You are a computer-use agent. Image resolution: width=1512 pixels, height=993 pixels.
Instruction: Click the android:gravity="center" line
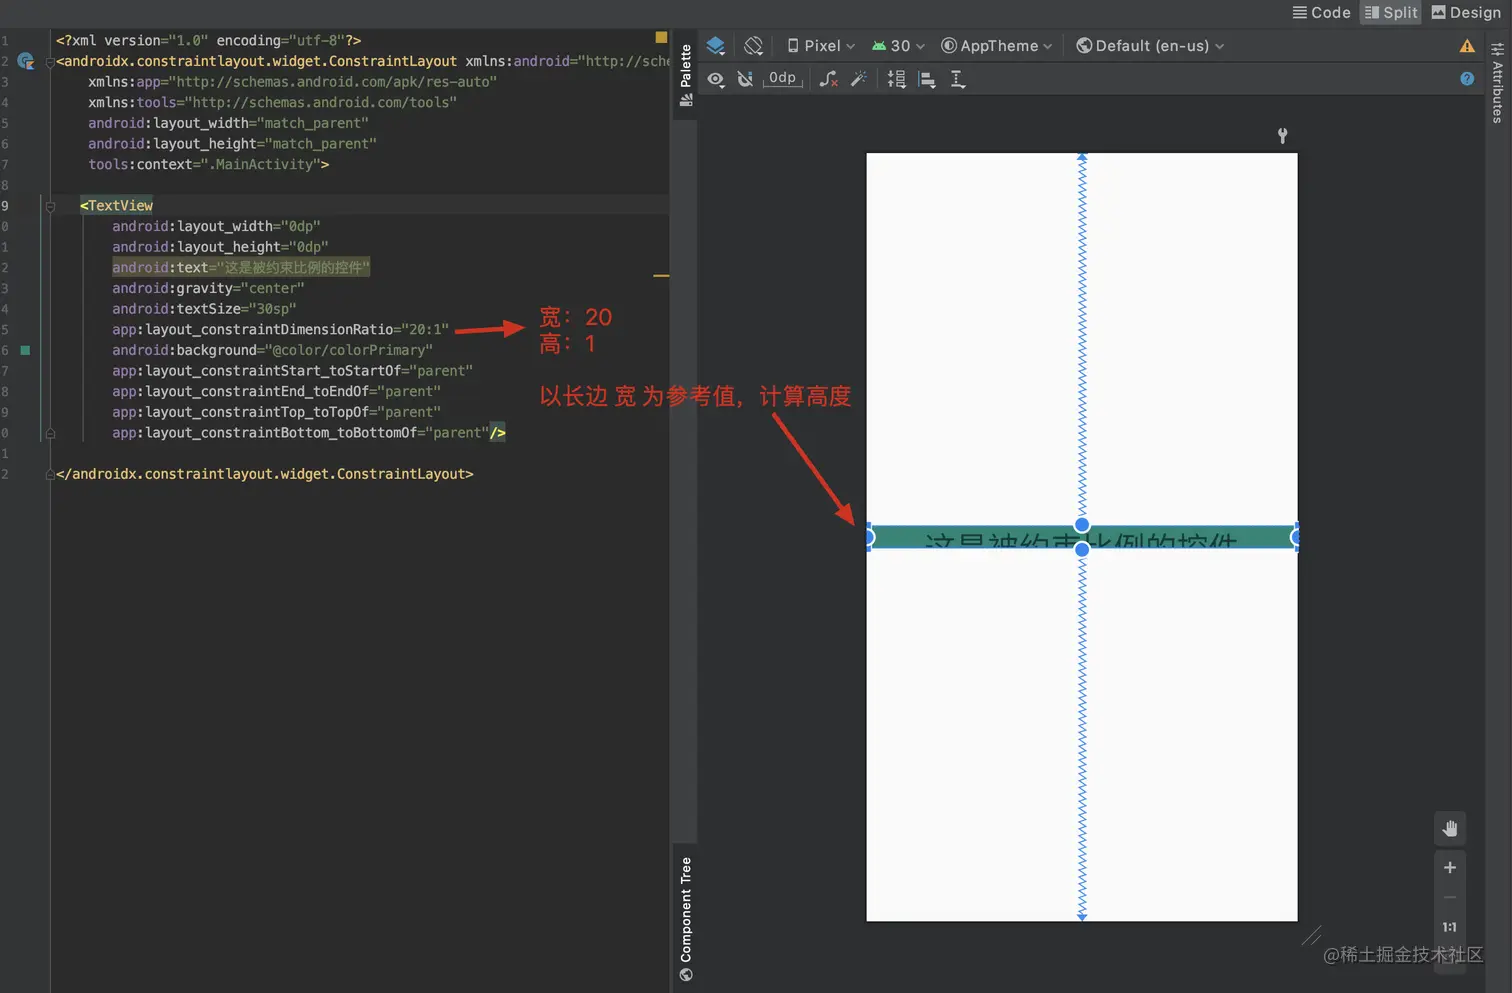[208, 288]
